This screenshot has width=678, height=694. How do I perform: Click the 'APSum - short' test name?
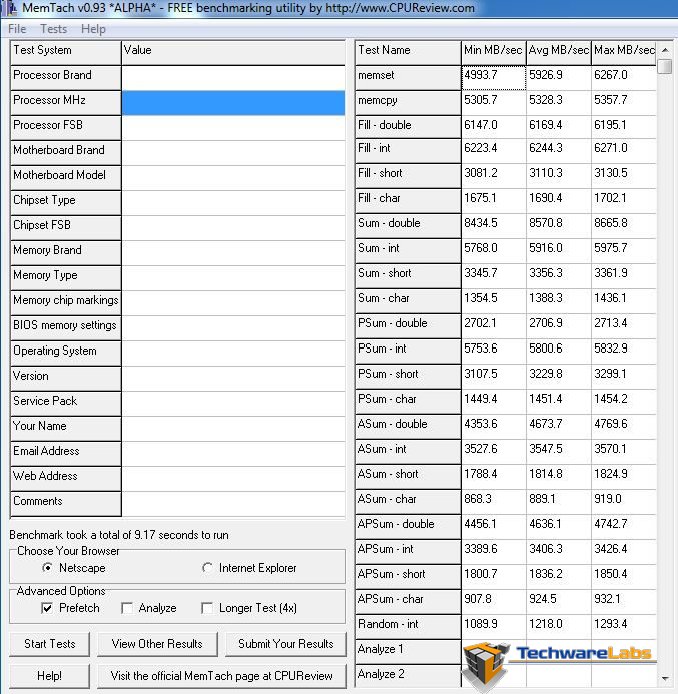[408, 577]
